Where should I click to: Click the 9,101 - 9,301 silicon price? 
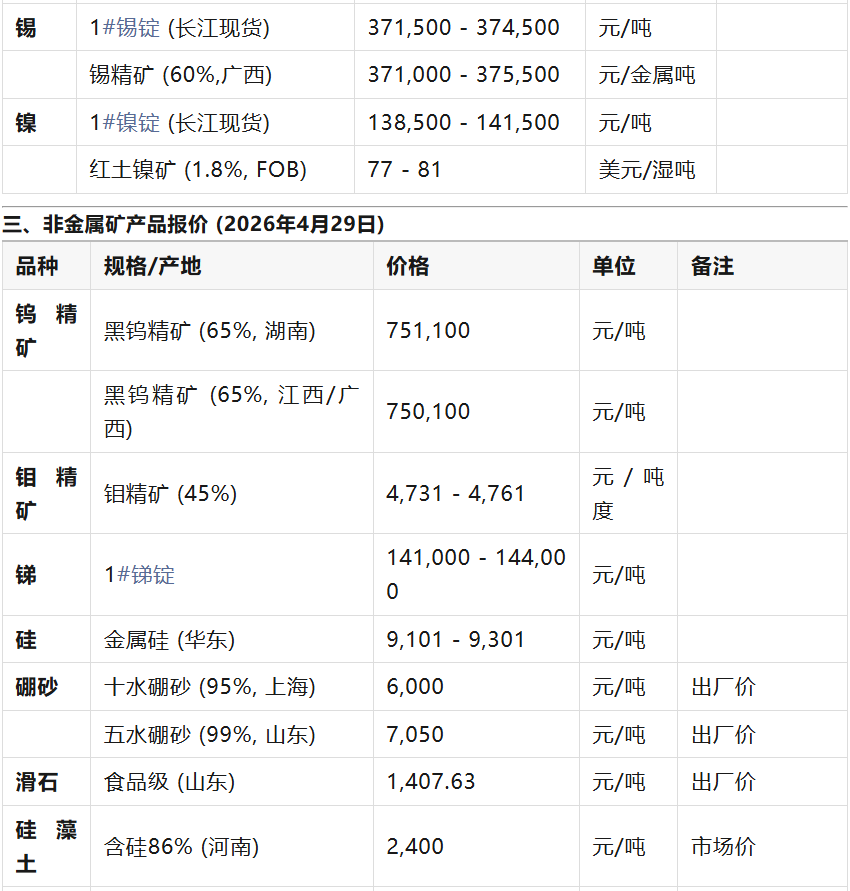[x=455, y=640]
